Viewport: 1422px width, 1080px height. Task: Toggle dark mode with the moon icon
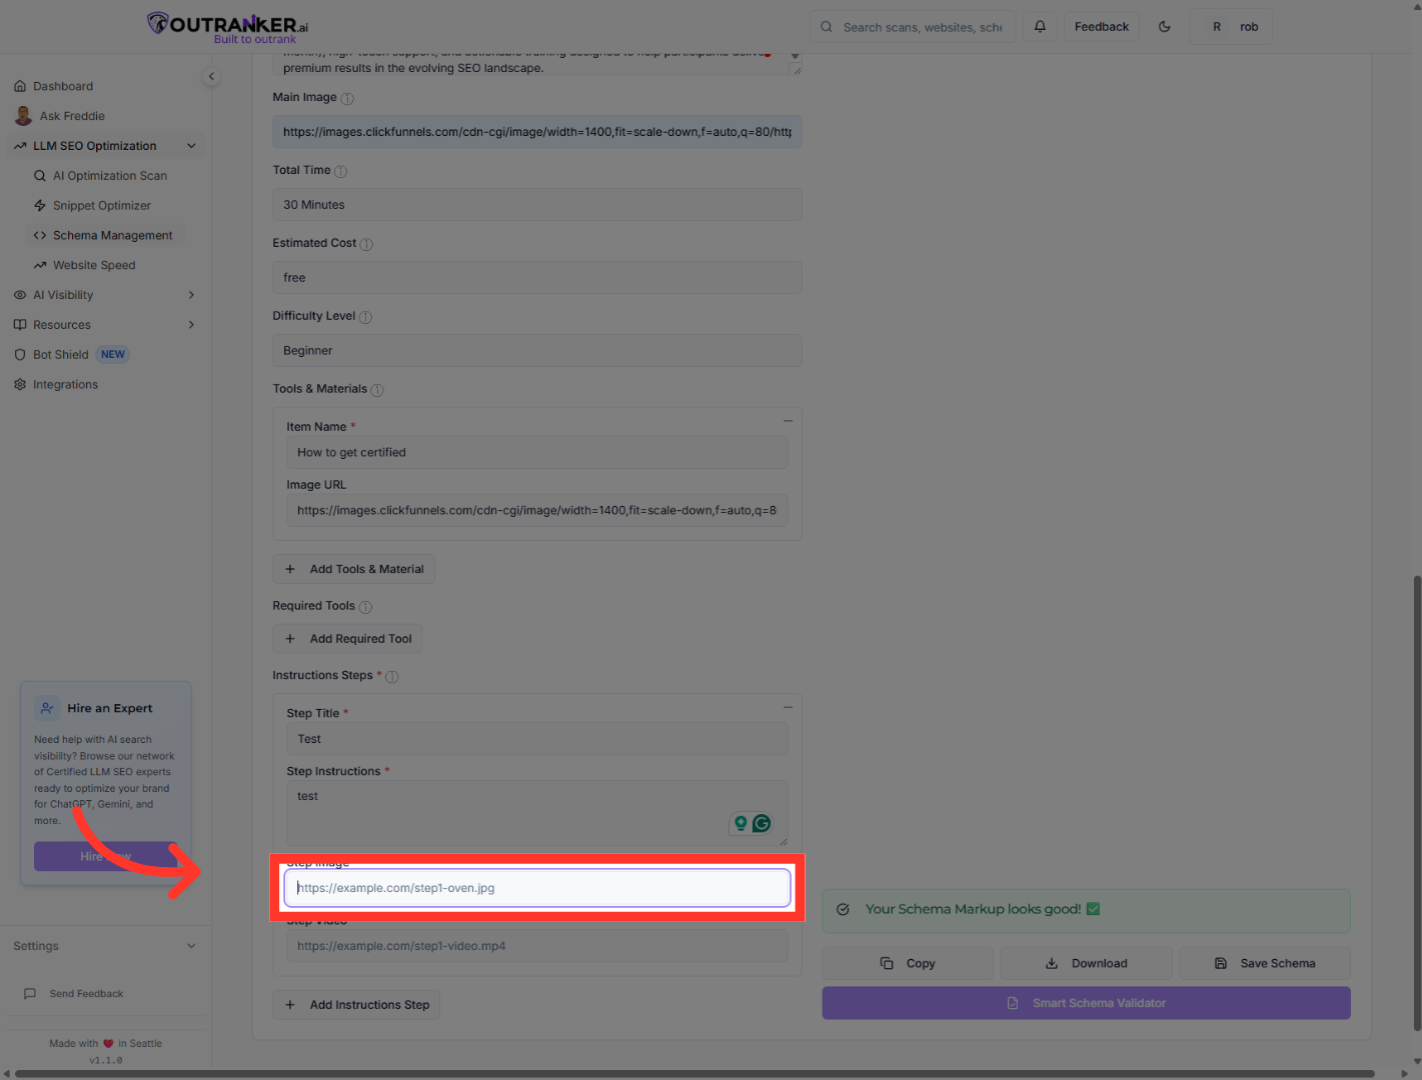click(1164, 27)
